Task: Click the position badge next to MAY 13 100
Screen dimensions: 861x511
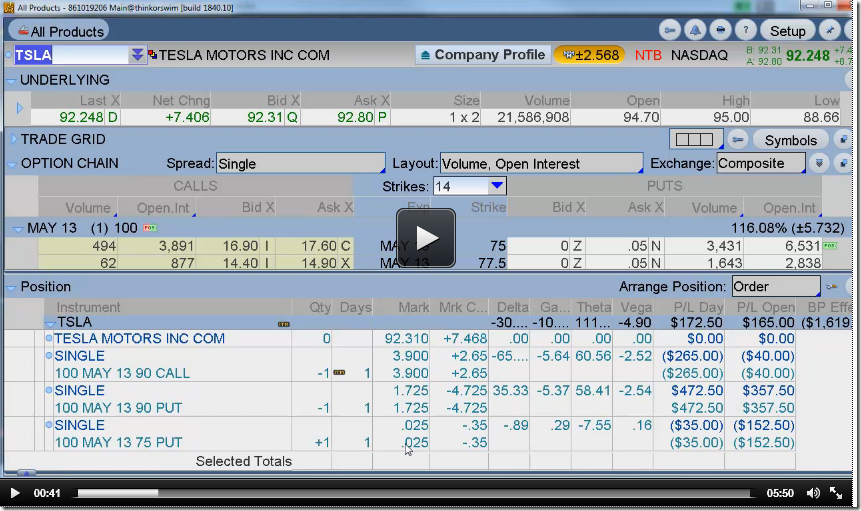Action: [x=150, y=228]
